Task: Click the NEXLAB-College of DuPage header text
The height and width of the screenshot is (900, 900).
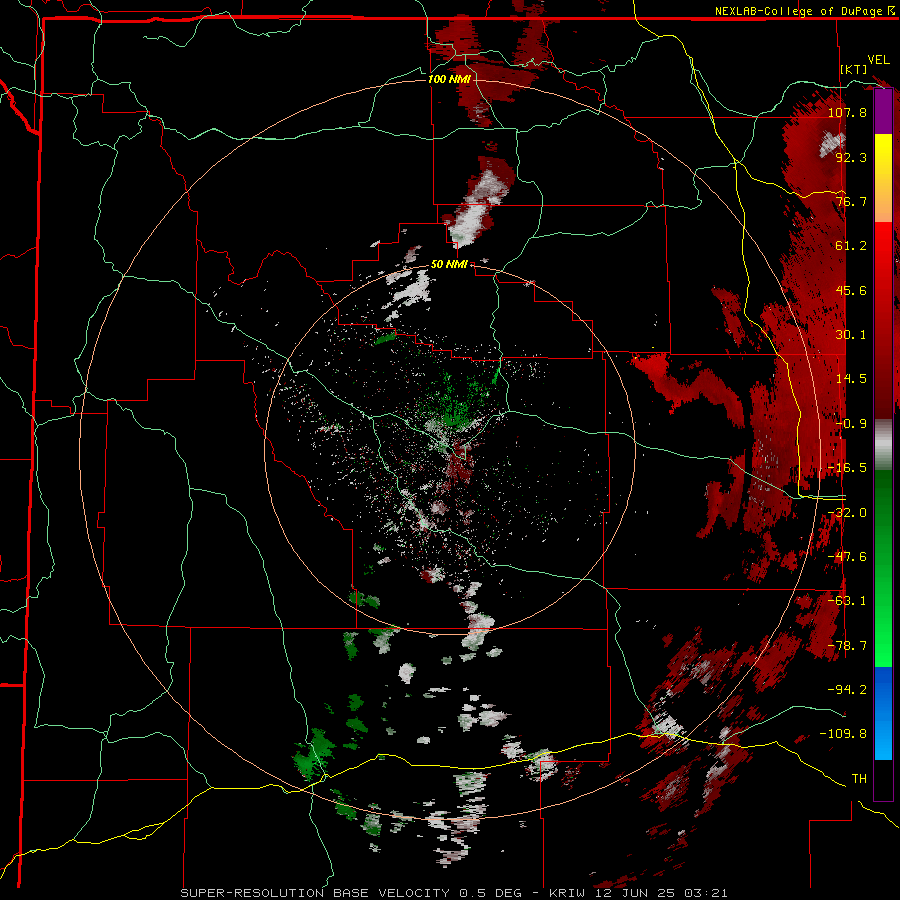Action: pyautogui.click(x=798, y=11)
